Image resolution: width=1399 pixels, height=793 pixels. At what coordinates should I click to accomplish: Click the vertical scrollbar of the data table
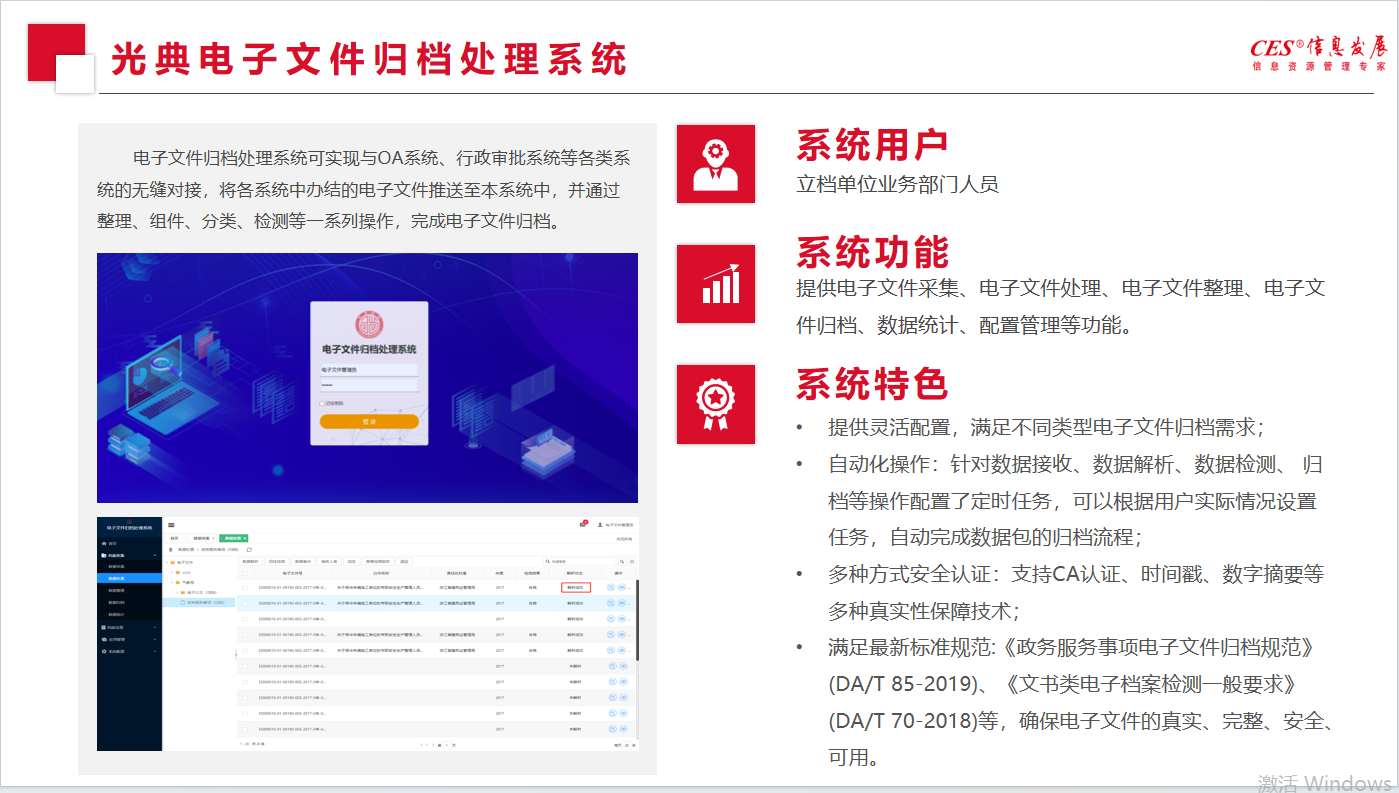pos(636,620)
